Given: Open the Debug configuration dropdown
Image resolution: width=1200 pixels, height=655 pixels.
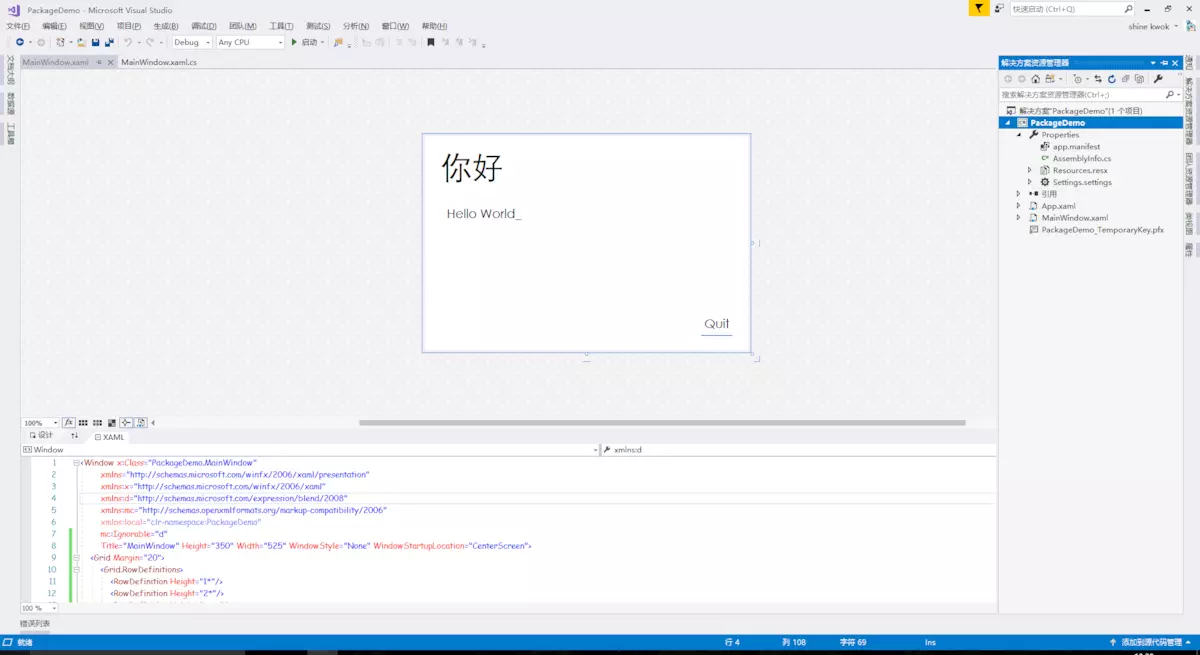Looking at the screenshot, I should pos(192,42).
